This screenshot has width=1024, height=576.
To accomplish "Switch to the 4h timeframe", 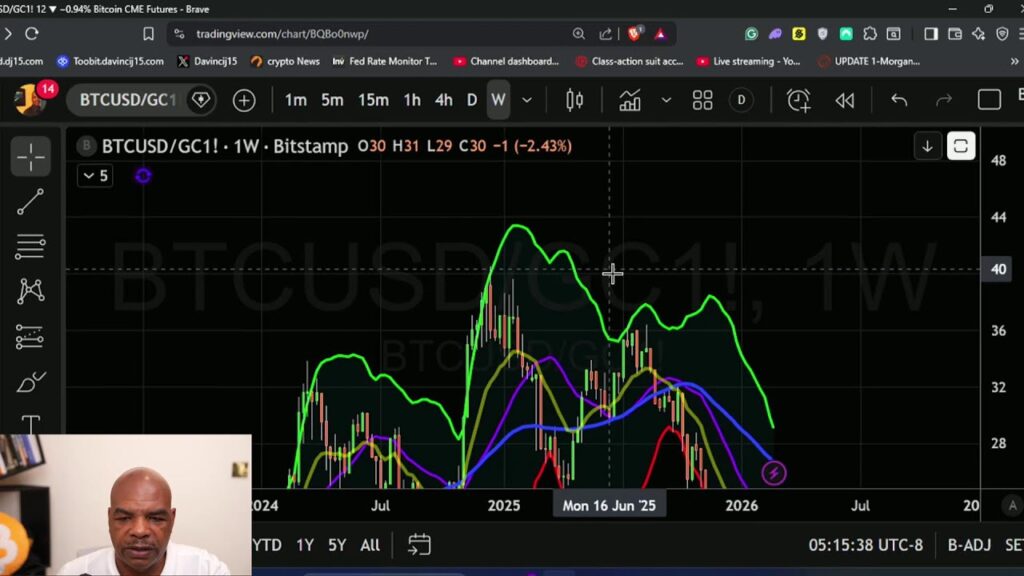I will [443, 100].
